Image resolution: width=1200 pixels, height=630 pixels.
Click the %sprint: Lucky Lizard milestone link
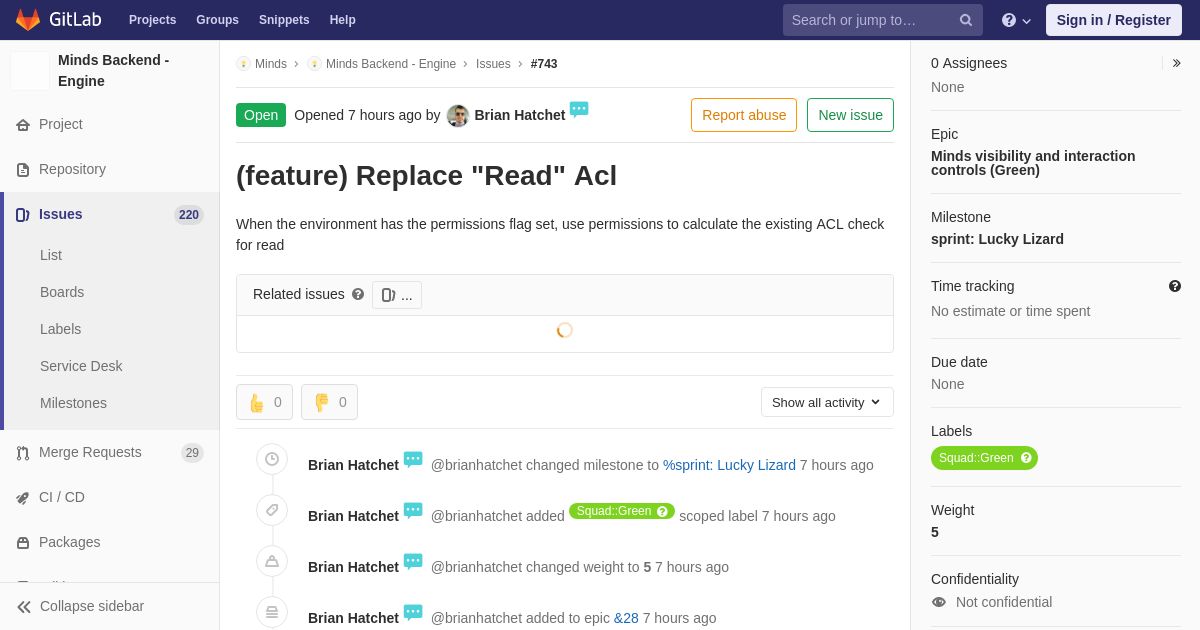729,465
